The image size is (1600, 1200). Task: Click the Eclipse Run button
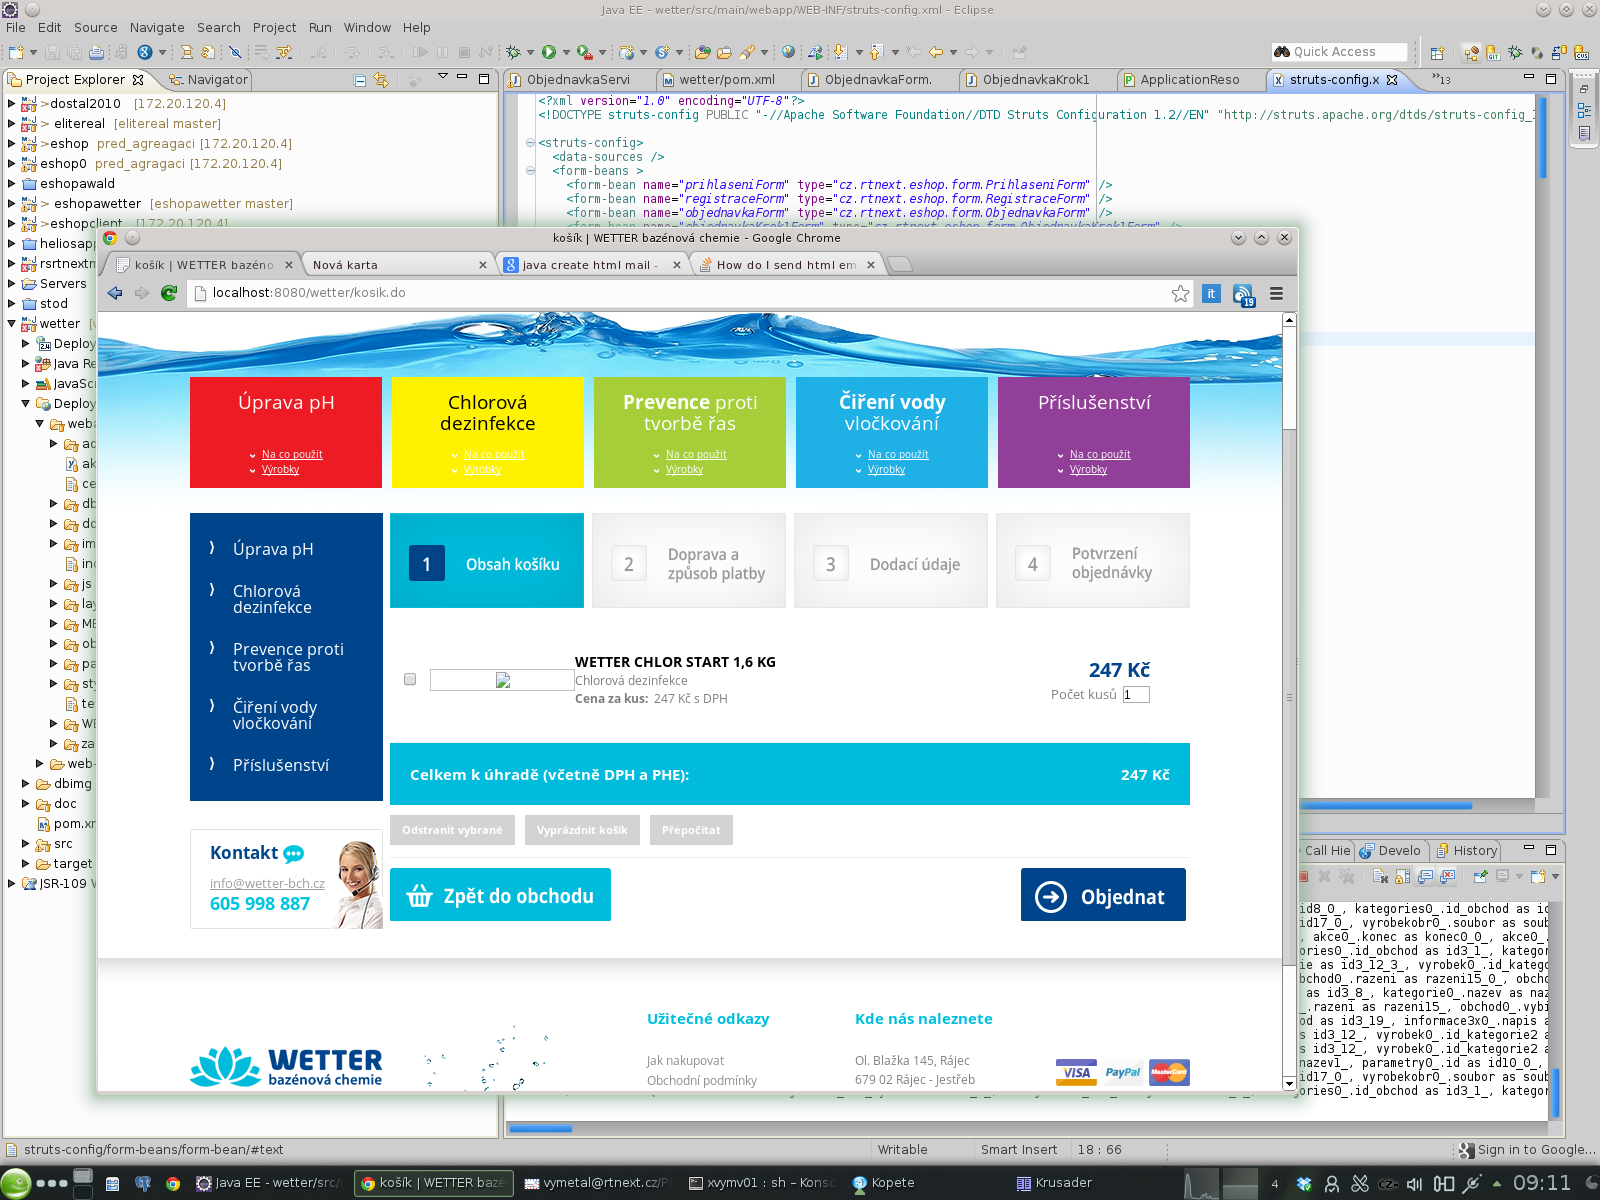point(549,52)
